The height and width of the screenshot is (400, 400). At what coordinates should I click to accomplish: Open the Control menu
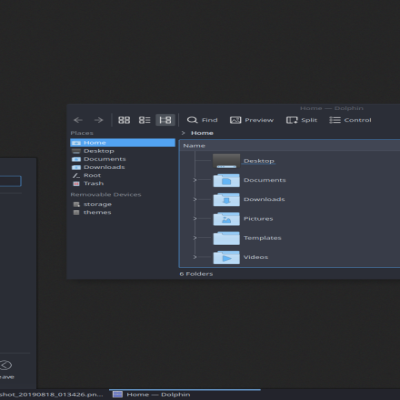click(350, 120)
